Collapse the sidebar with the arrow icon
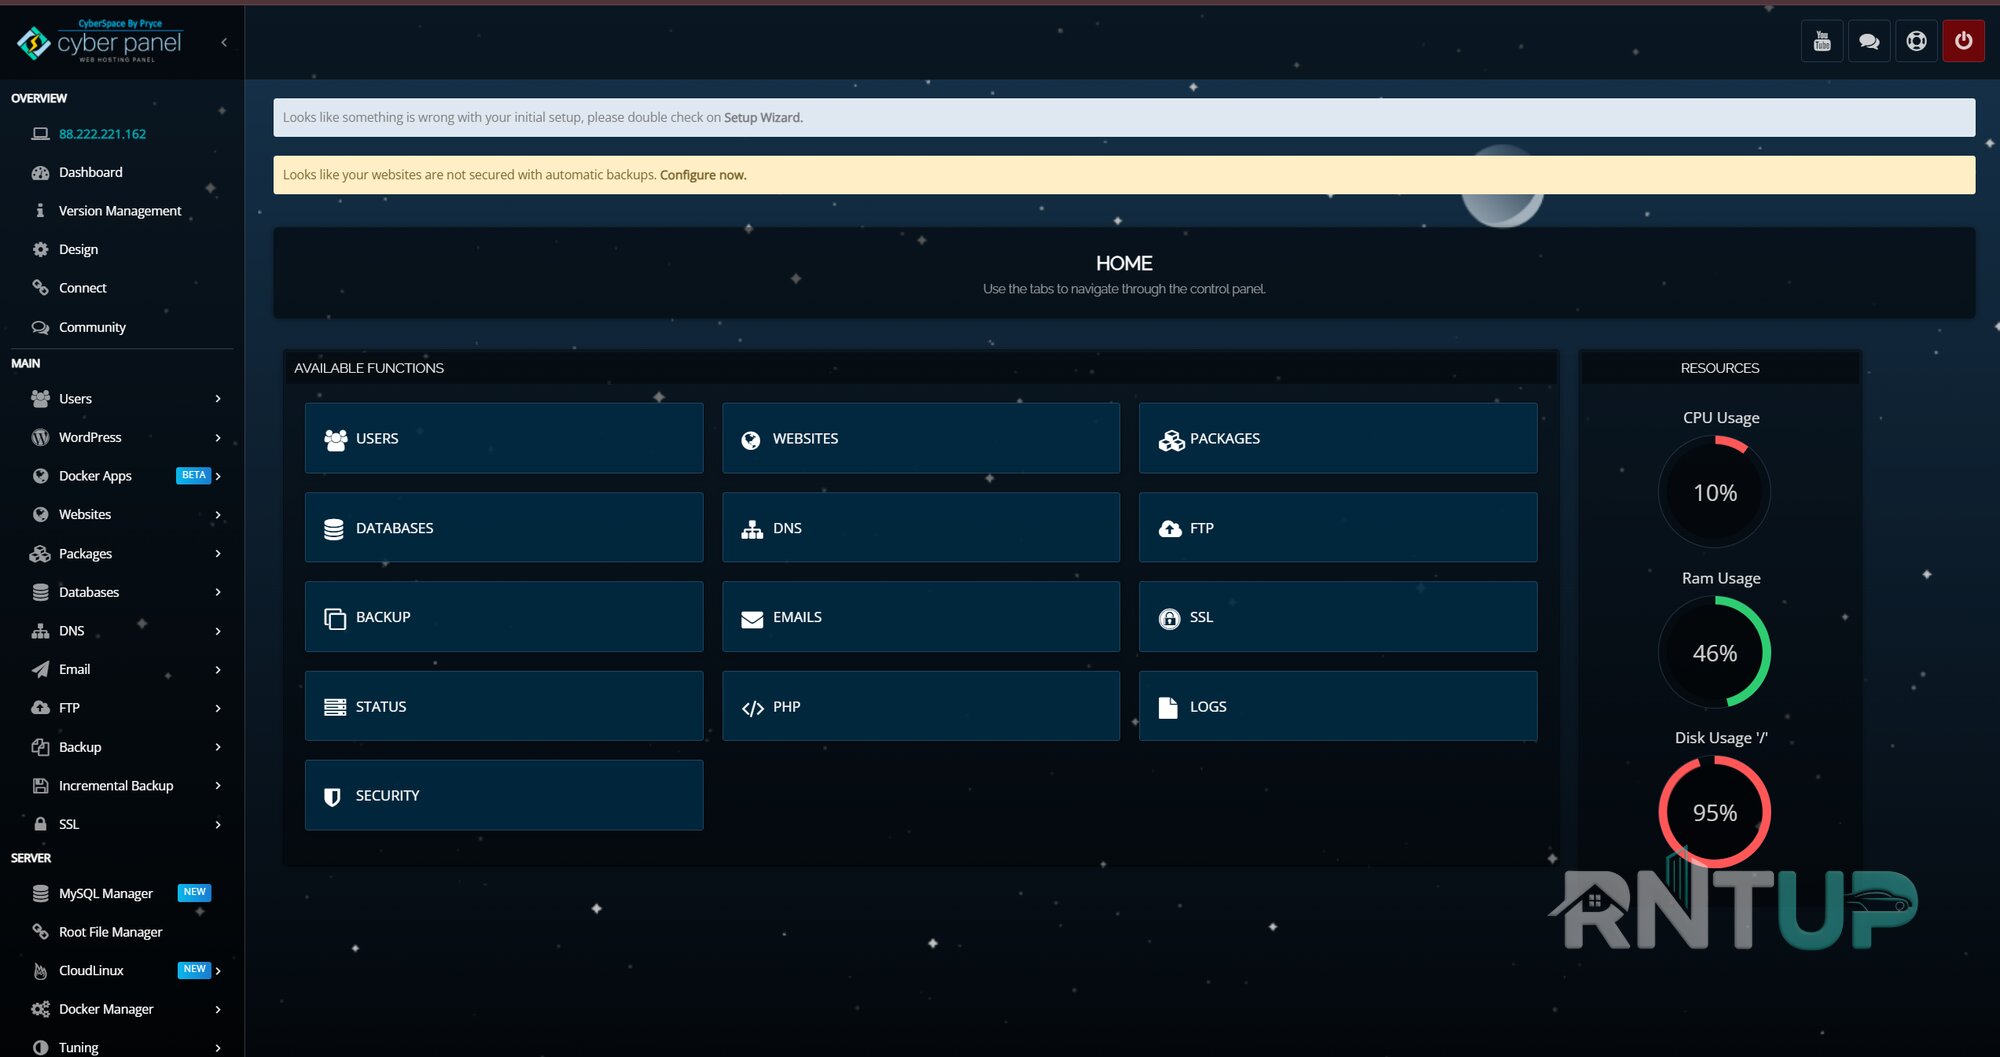 pos(224,42)
